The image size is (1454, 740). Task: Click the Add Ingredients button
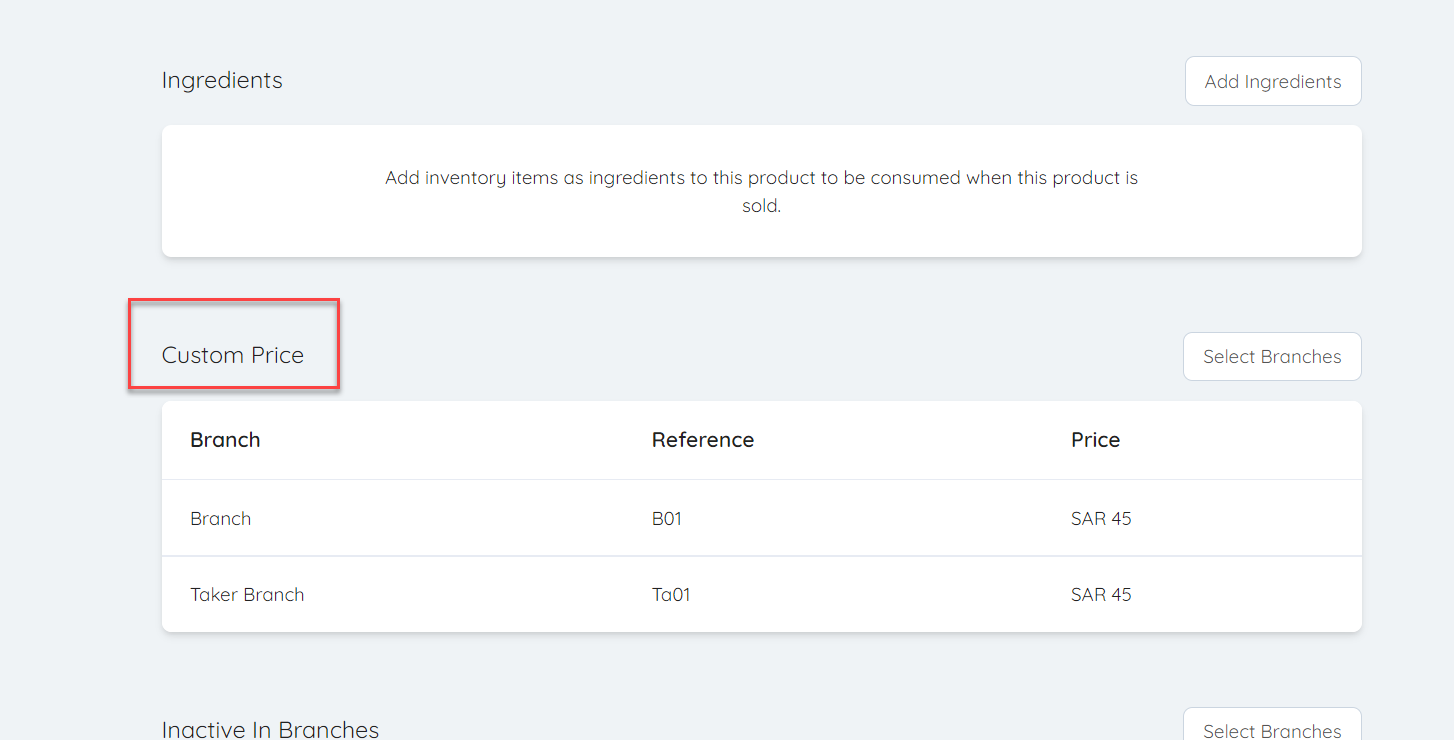pyautogui.click(x=1272, y=81)
